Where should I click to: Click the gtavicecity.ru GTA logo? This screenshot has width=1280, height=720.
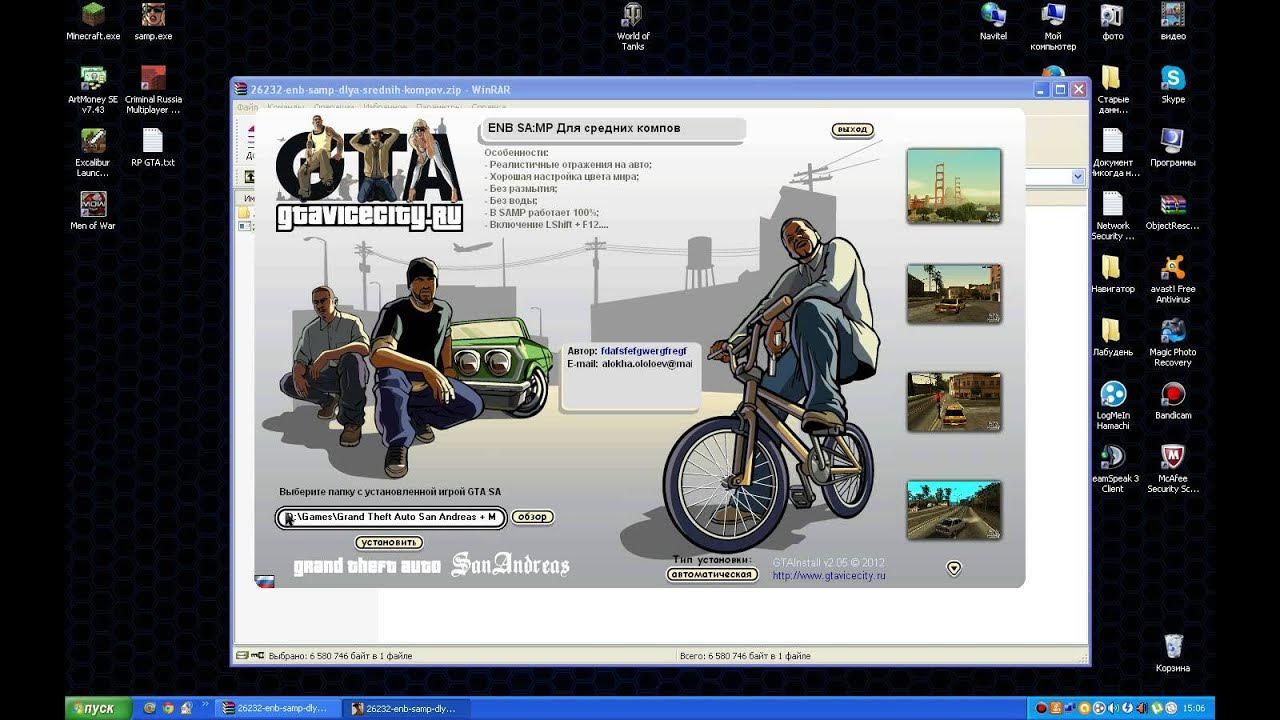(x=370, y=175)
